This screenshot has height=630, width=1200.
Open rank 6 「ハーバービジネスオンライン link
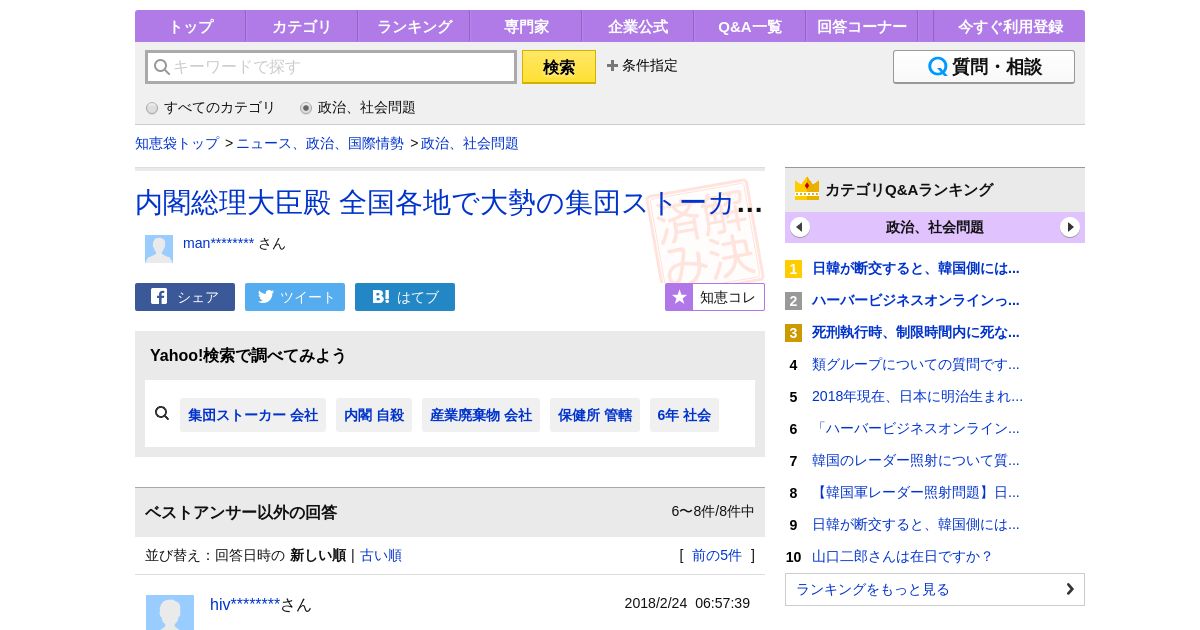point(916,428)
